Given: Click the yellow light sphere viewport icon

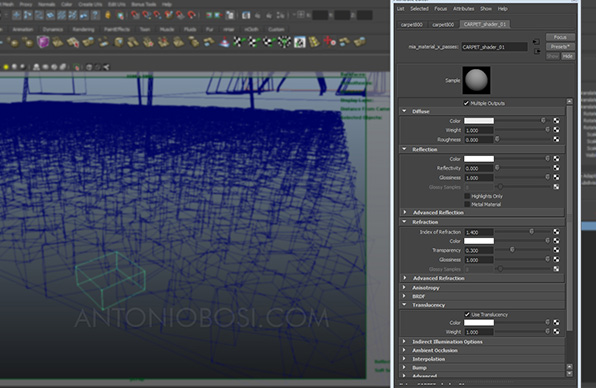Looking at the screenshot, I should pyautogui.click(x=6, y=67).
